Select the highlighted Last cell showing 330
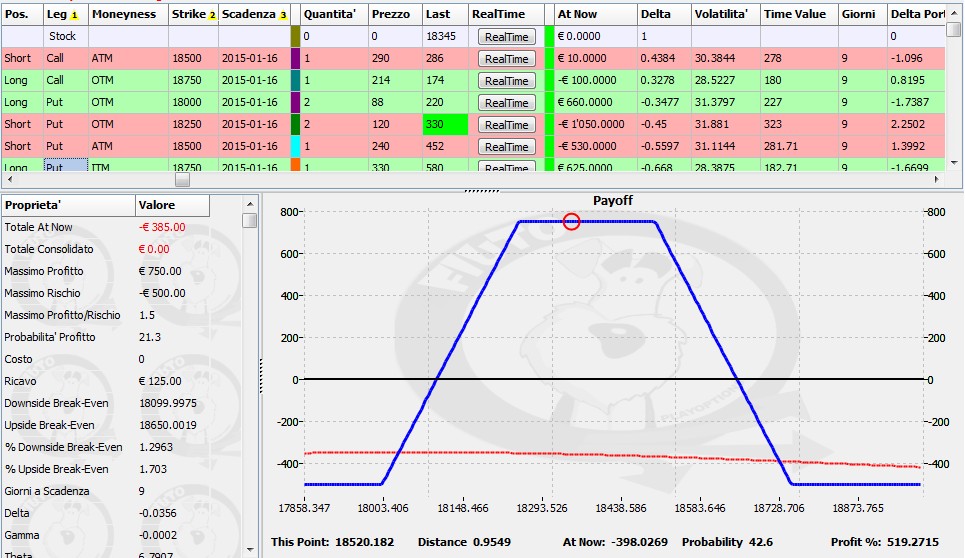The height and width of the screenshot is (558, 965). (446, 124)
